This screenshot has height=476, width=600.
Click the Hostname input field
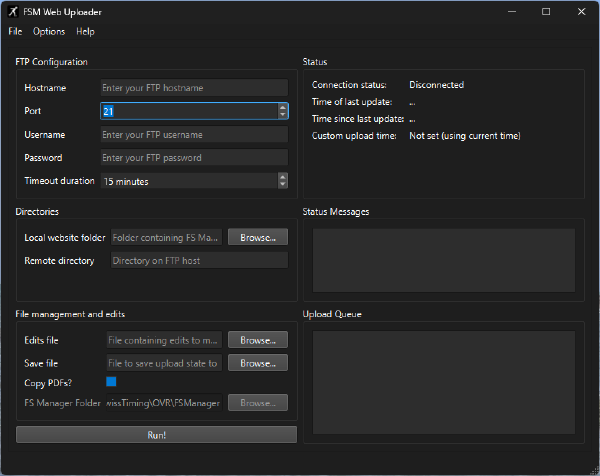tap(193, 88)
